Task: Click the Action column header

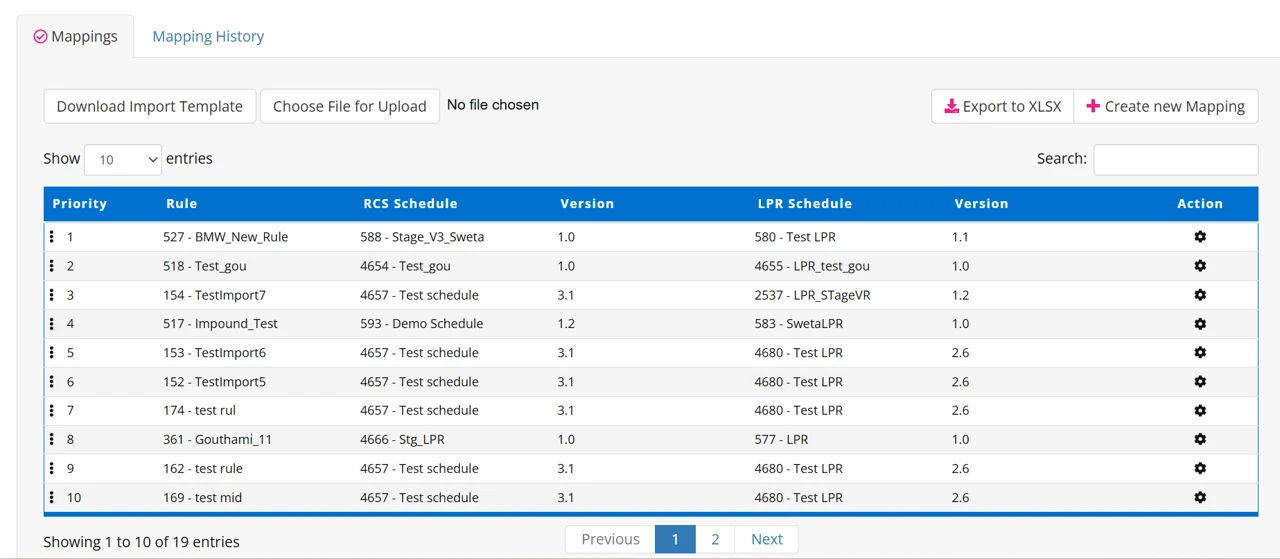Action: [x=1200, y=203]
